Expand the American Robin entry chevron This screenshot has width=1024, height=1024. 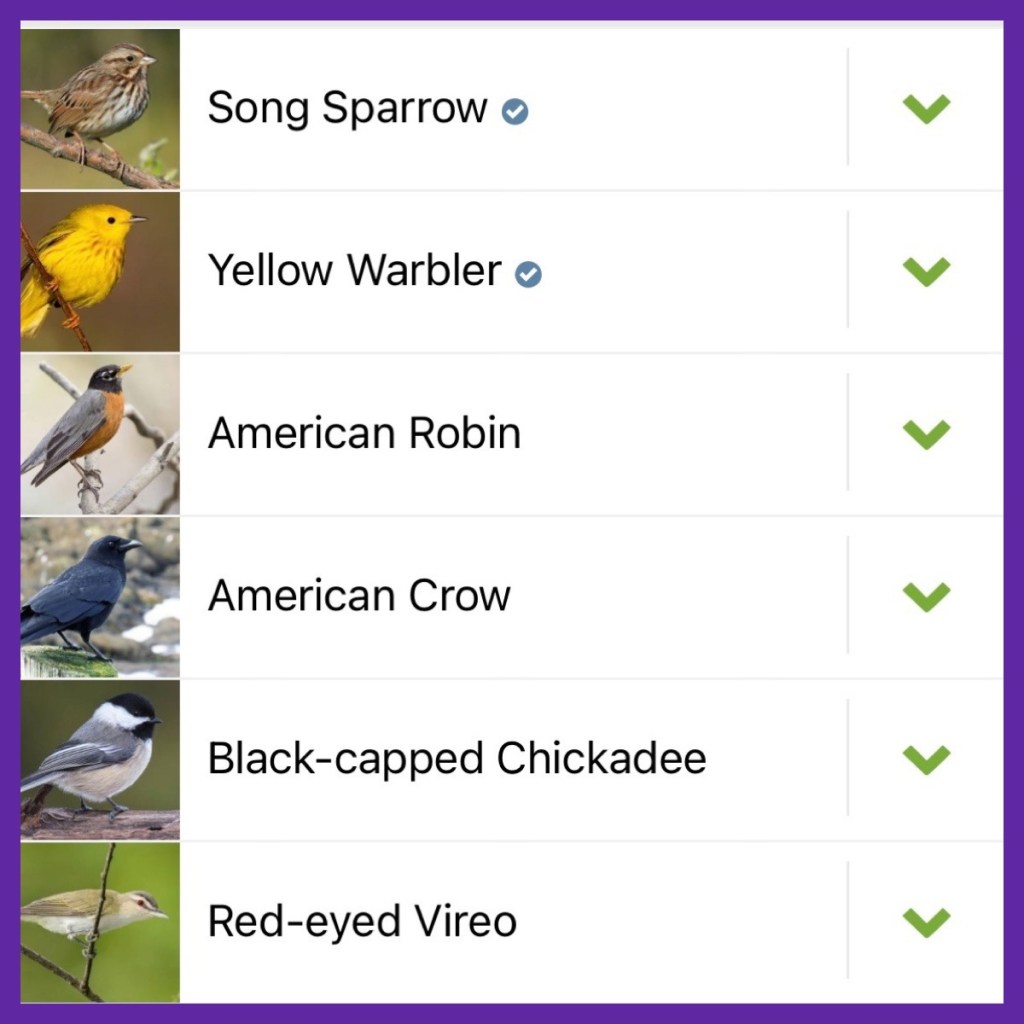click(x=926, y=433)
